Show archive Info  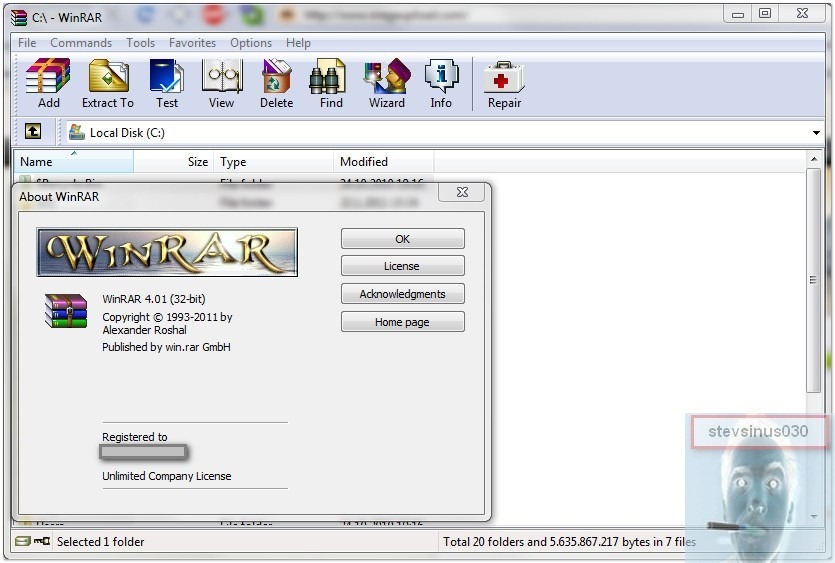point(441,84)
